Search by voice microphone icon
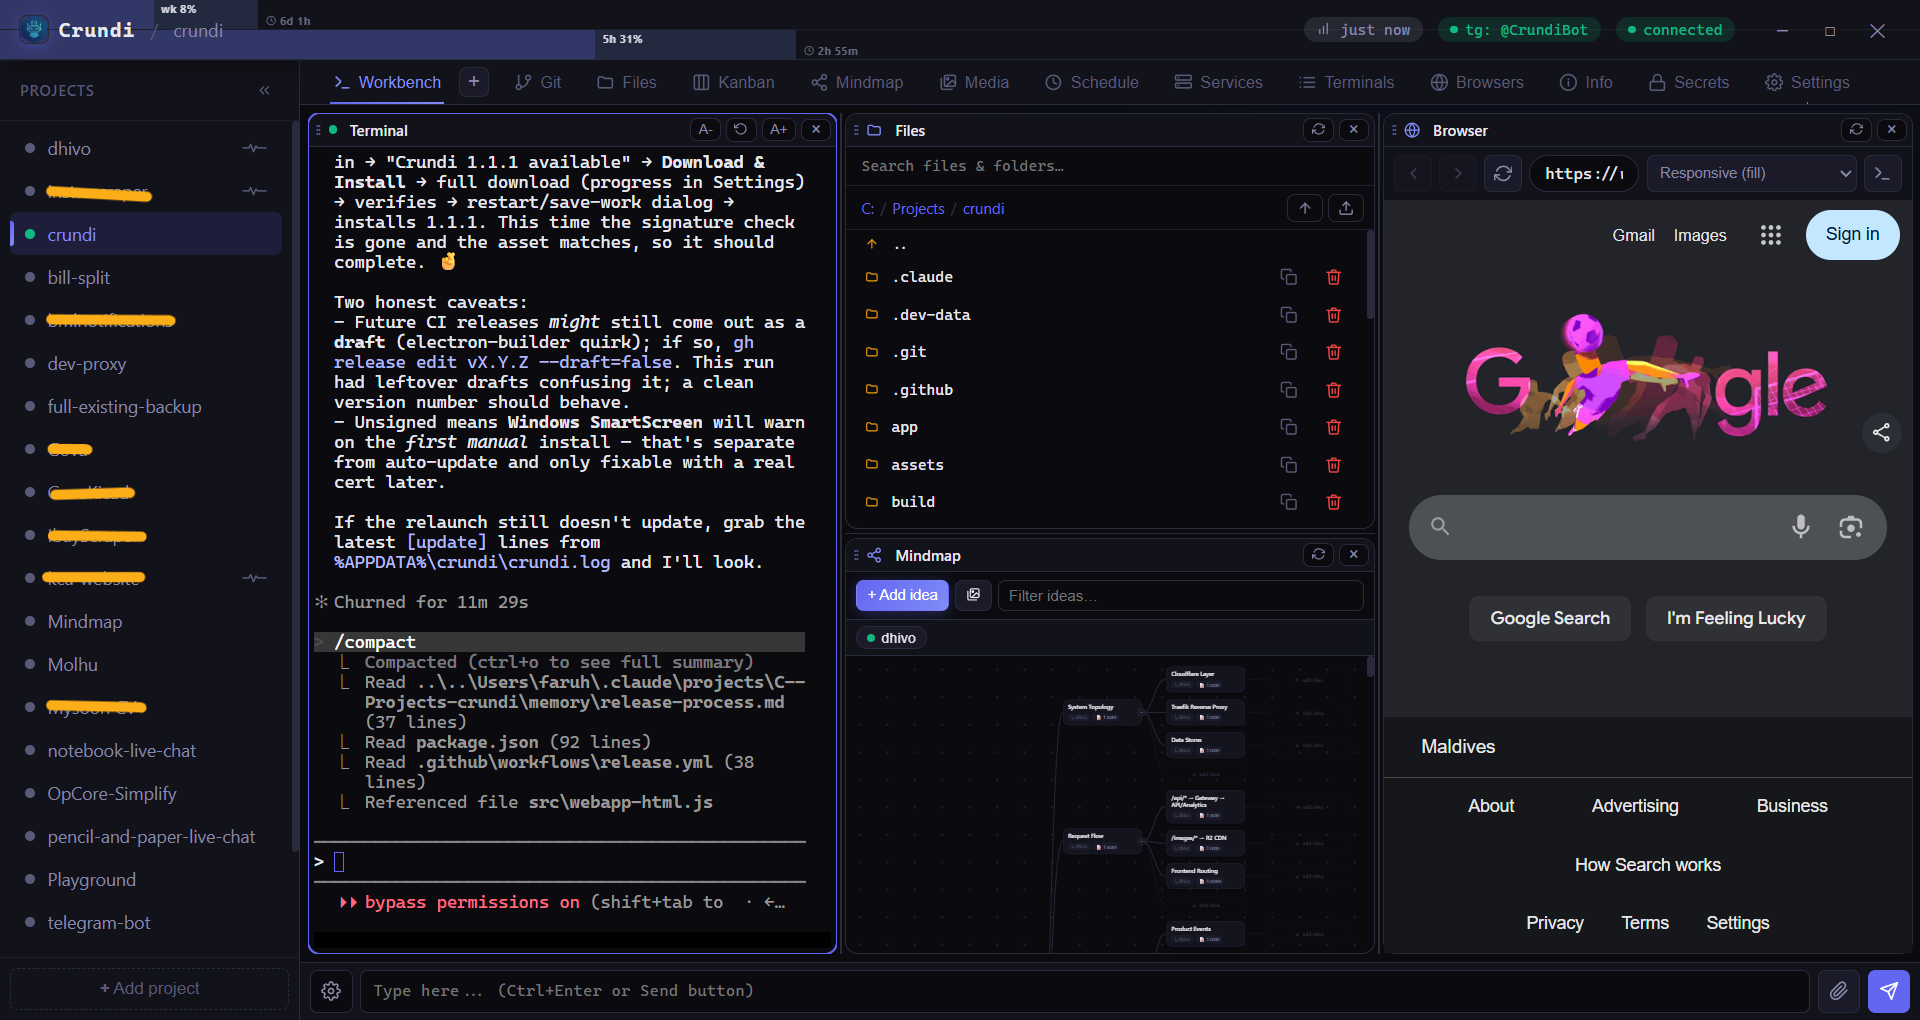The image size is (1920, 1020). click(x=1801, y=526)
